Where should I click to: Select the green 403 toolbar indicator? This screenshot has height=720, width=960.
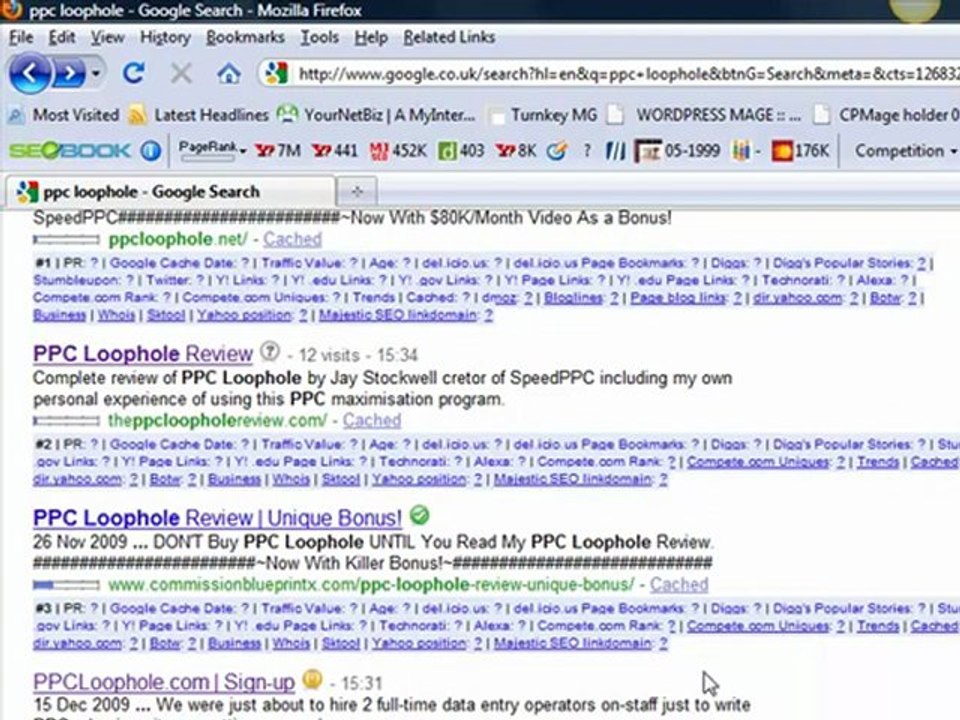pyautogui.click(x=460, y=151)
